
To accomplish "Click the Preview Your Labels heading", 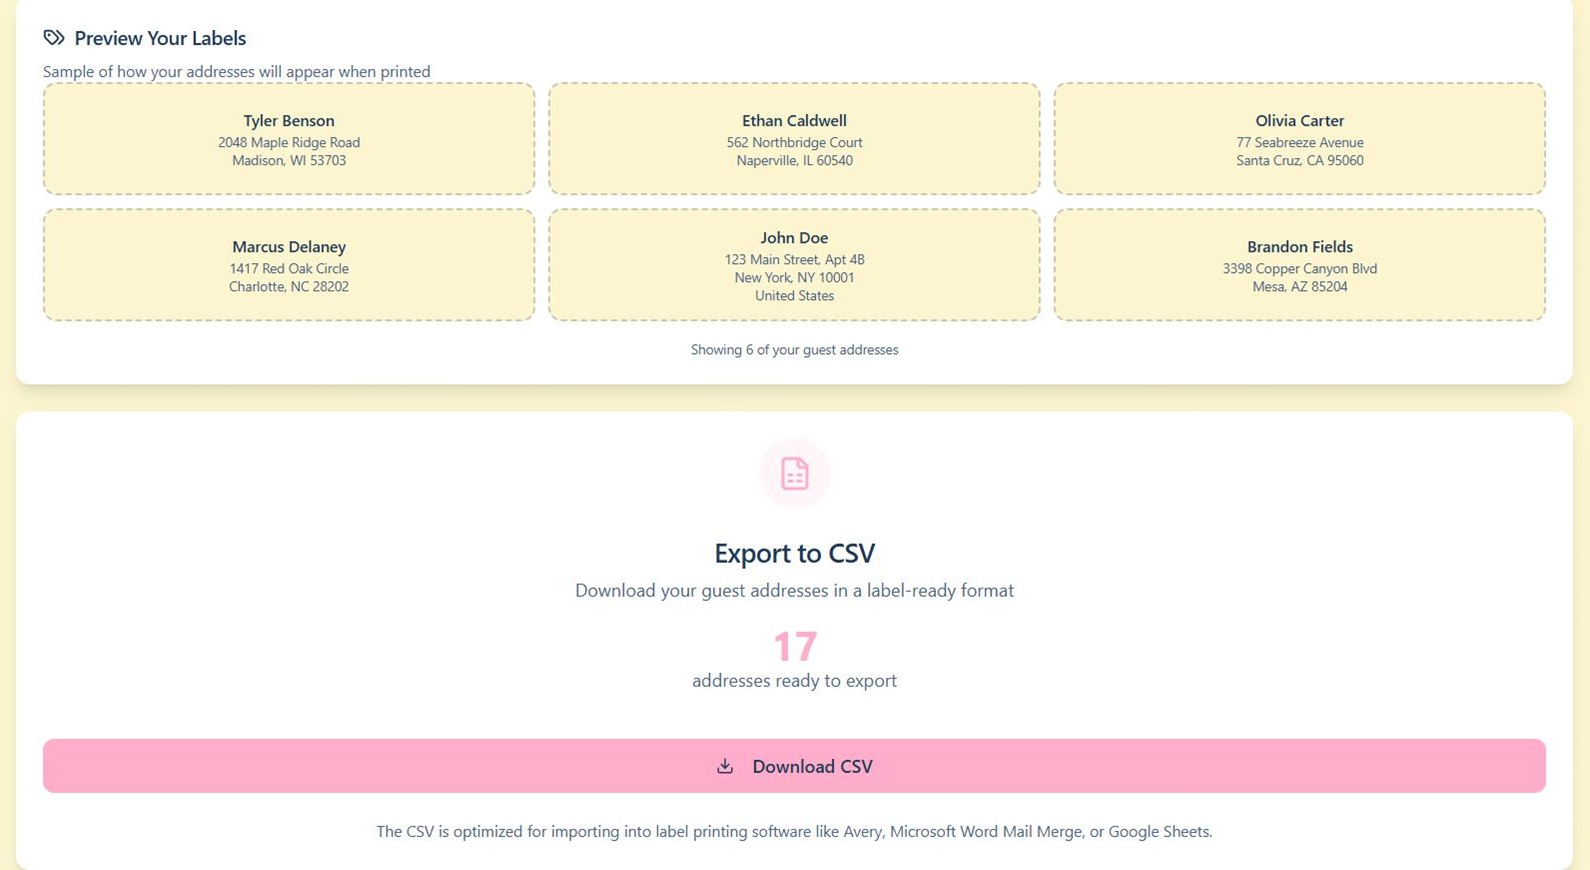I will coord(160,38).
